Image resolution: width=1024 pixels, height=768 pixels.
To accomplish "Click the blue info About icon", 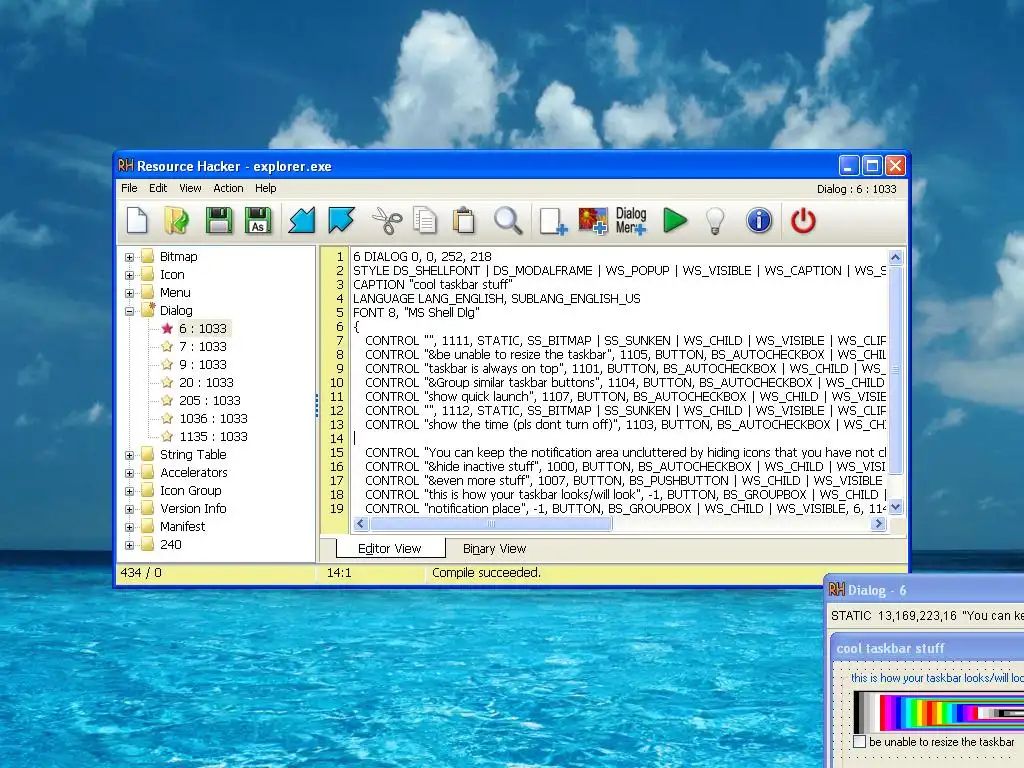I will [759, 220].
